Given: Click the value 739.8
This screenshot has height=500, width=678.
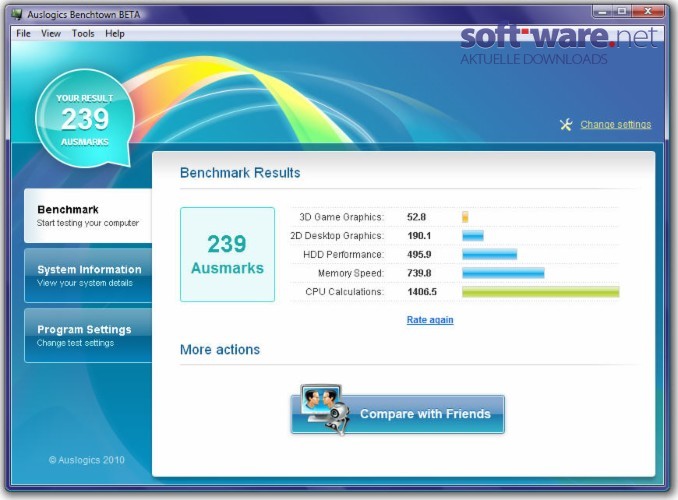Looking at the screenshot, I should coord(419,273).
